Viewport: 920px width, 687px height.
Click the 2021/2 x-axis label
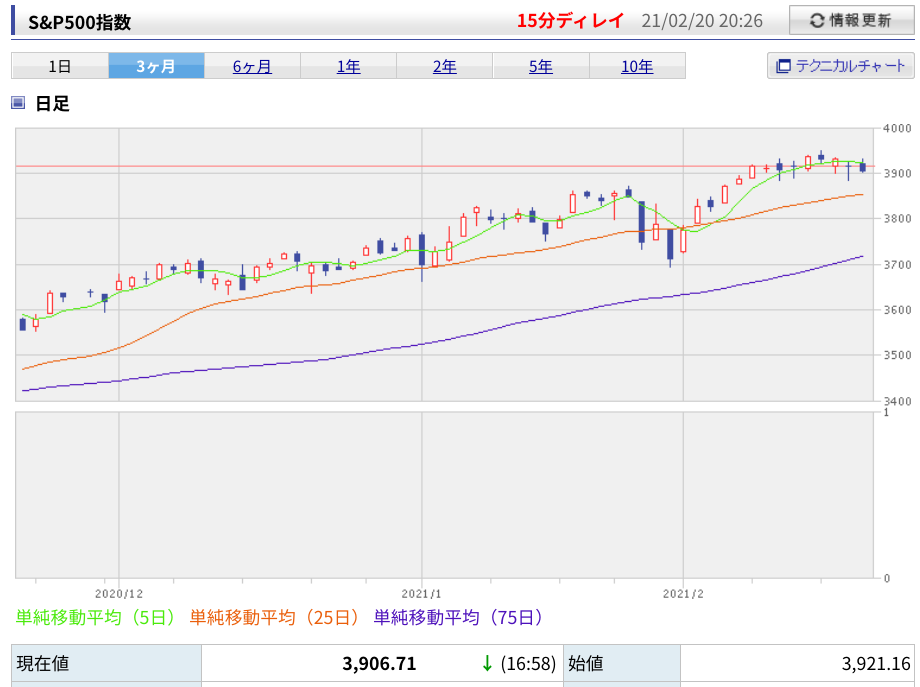tap(683, 594)
